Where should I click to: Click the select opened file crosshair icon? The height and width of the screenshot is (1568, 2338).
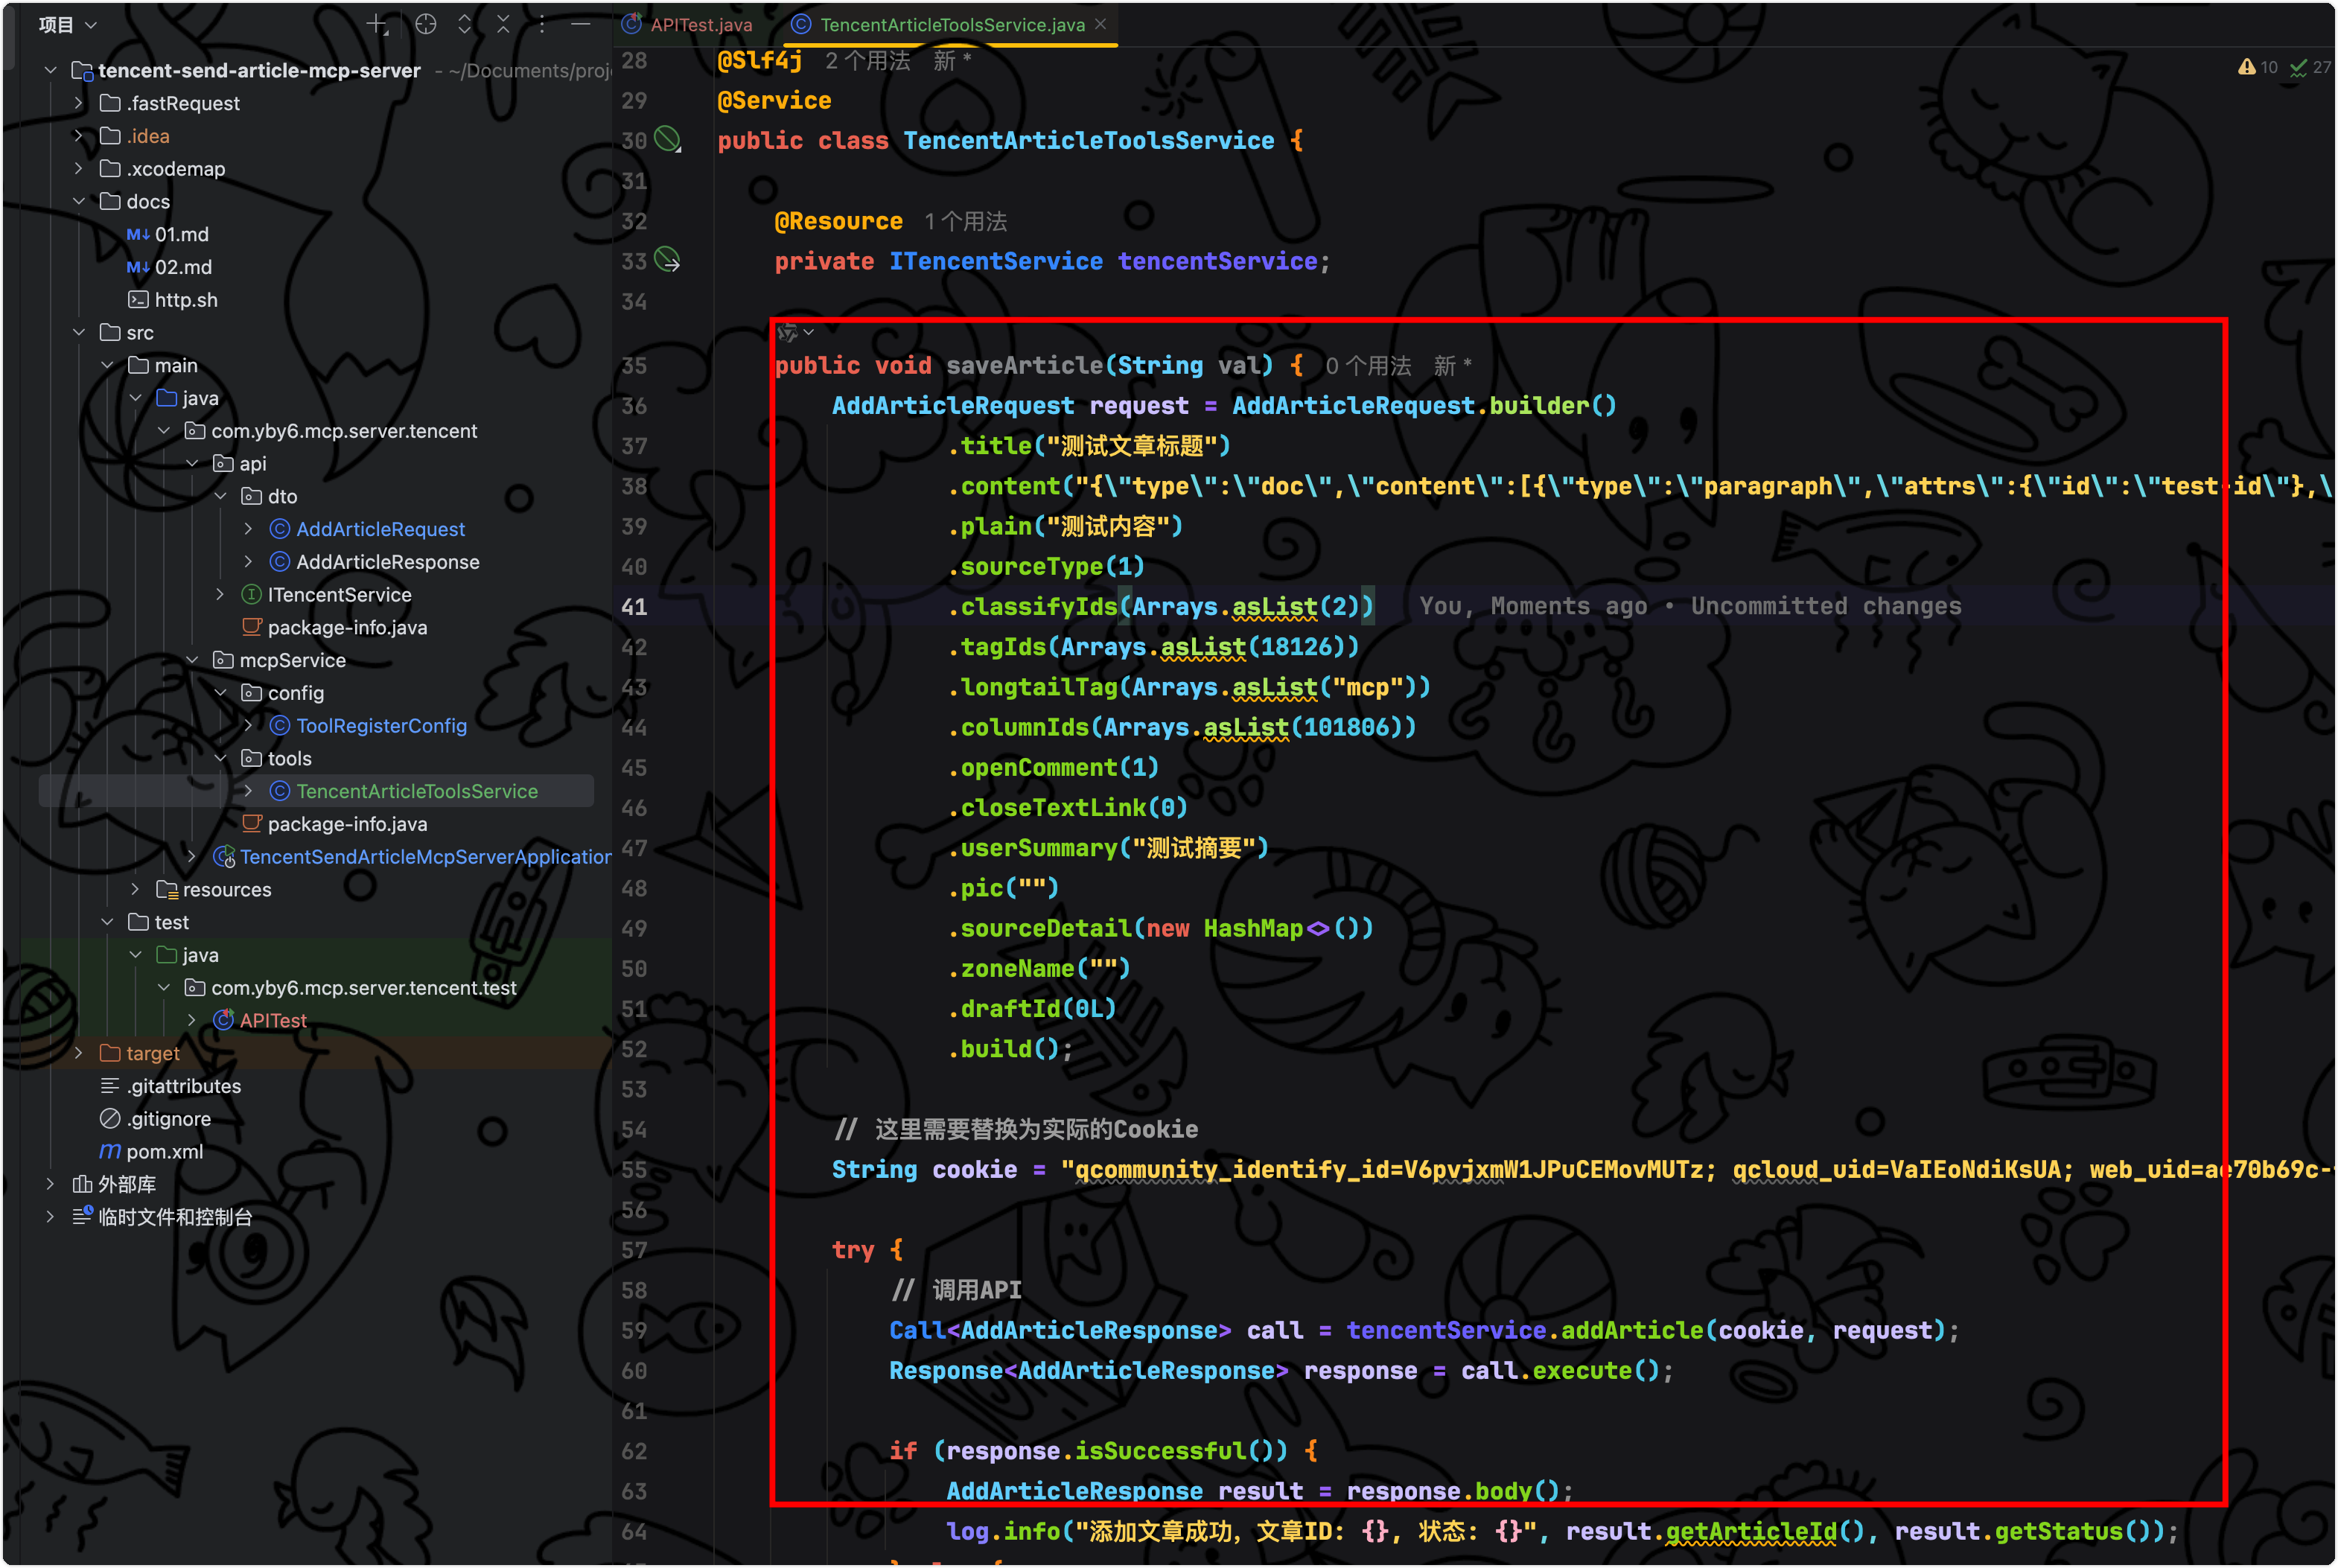pos(426,25)
